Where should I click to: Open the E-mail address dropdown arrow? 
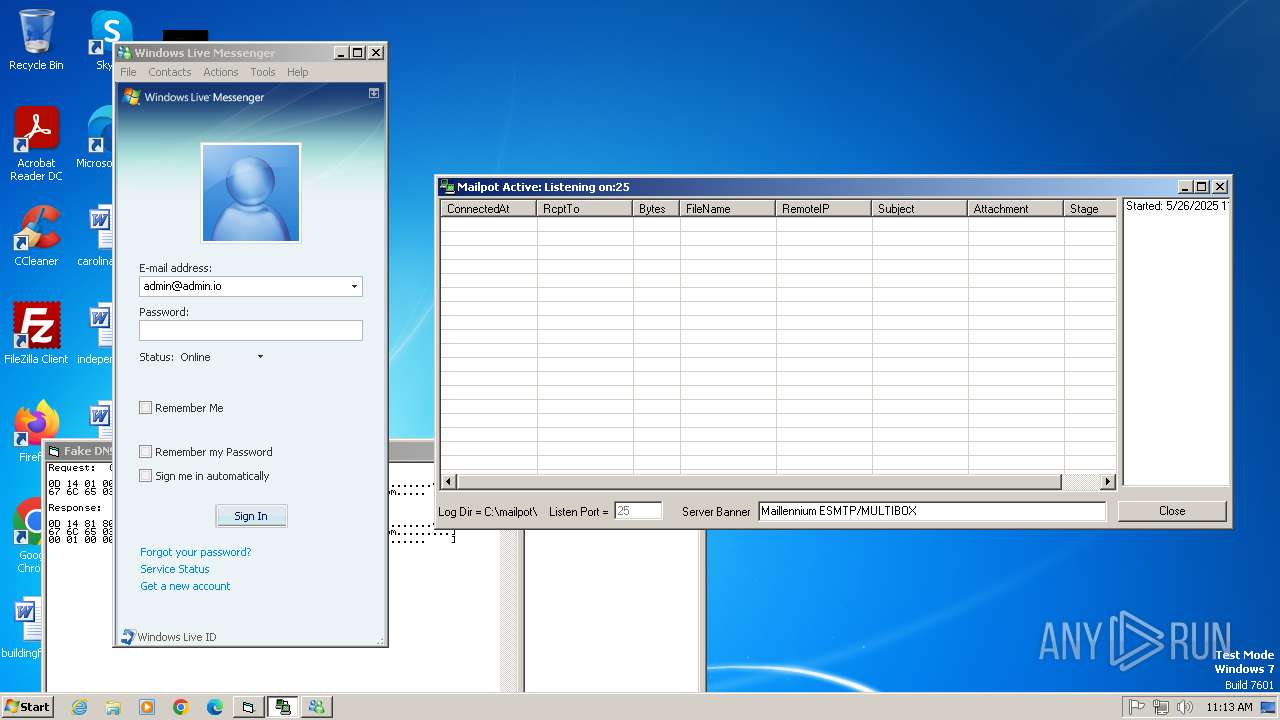tap(354, 286)
